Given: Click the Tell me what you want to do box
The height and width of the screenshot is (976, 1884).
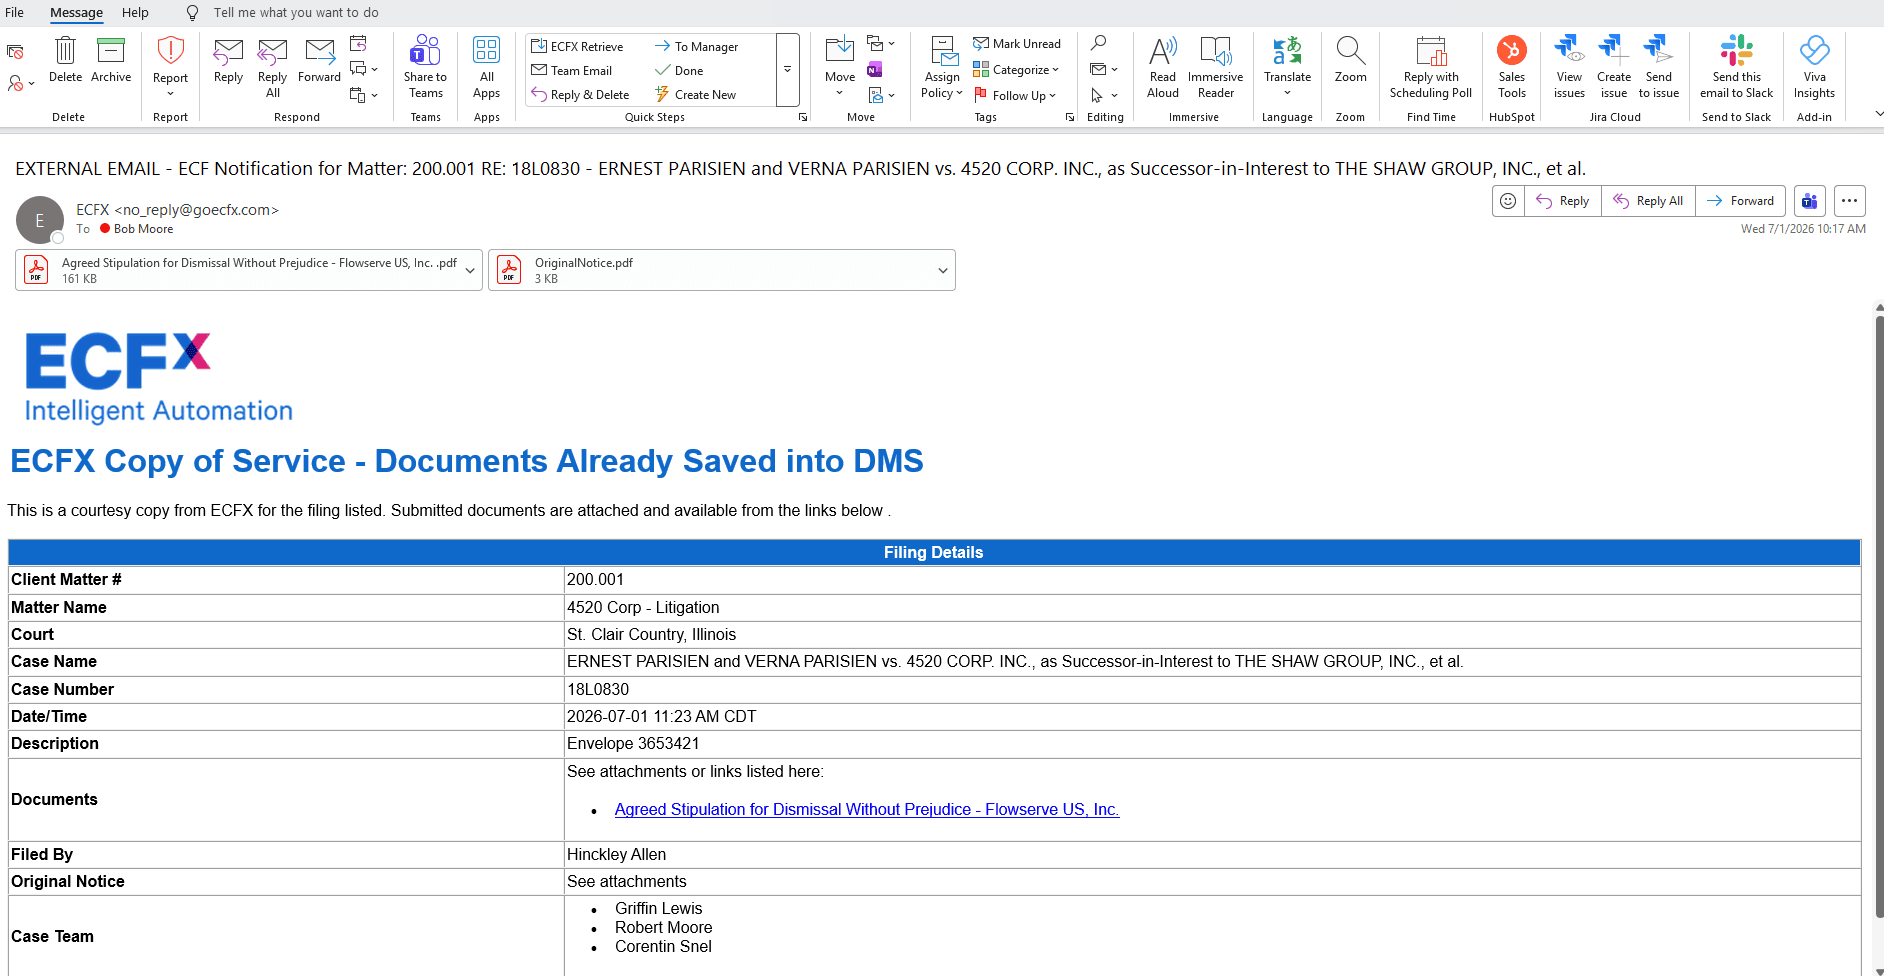Looking at the screenshot, I should coord(296,13).
